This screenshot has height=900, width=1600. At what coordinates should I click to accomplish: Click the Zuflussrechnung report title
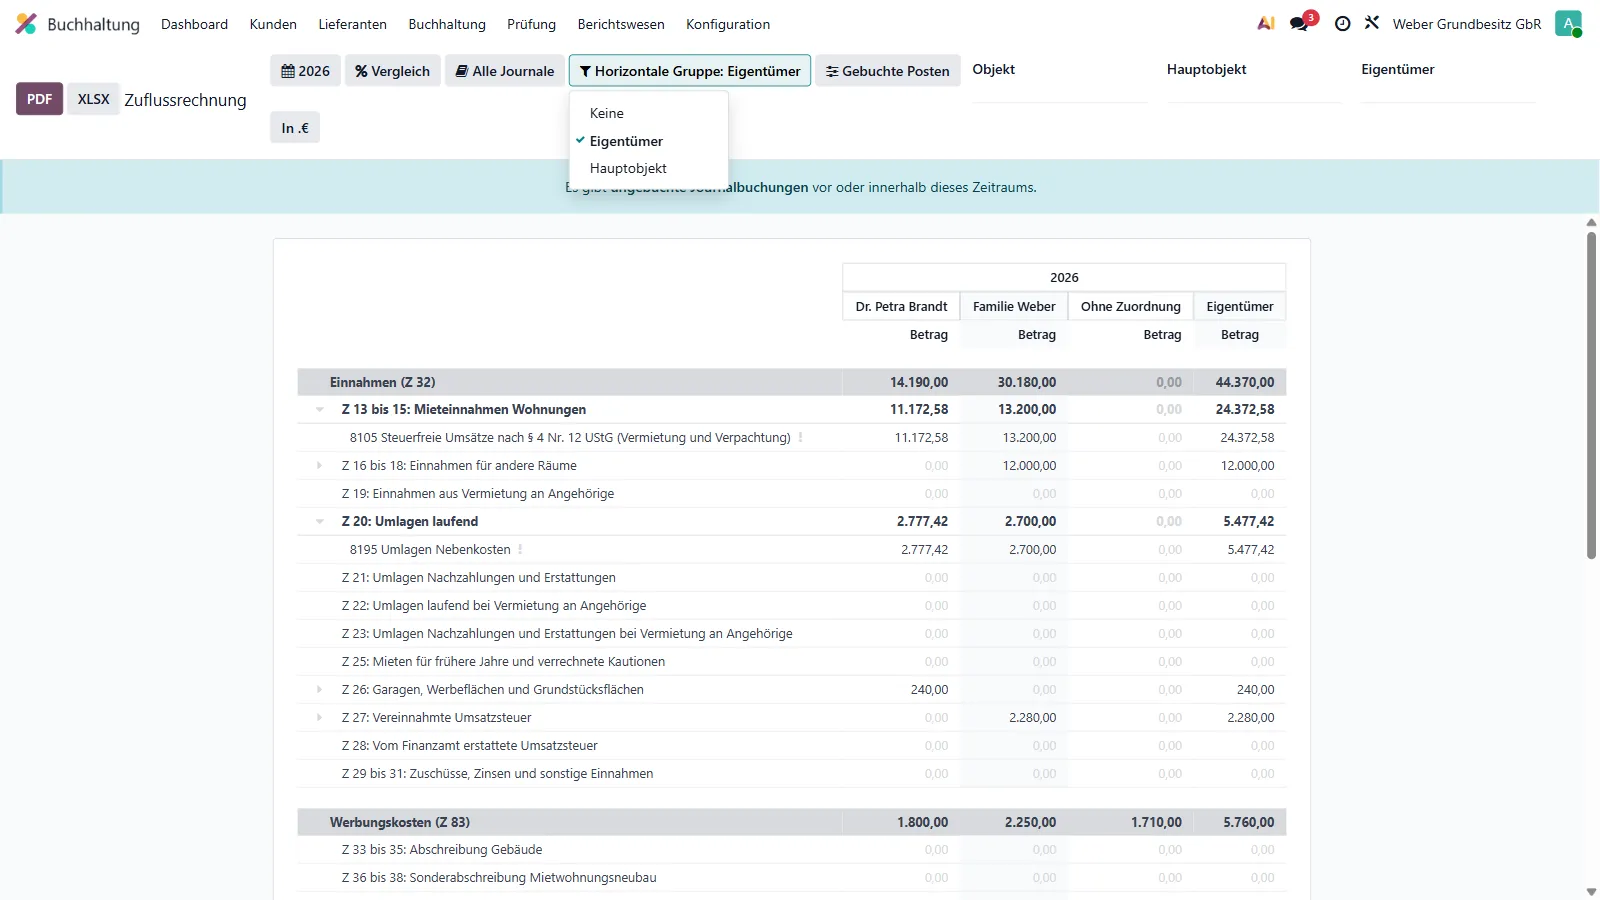click(x=185, y=100)
